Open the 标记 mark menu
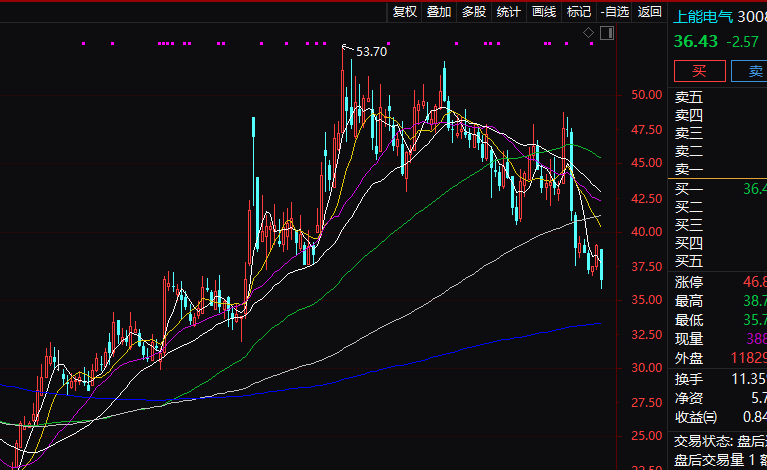The image size is (767, 470). coord(579,12)
